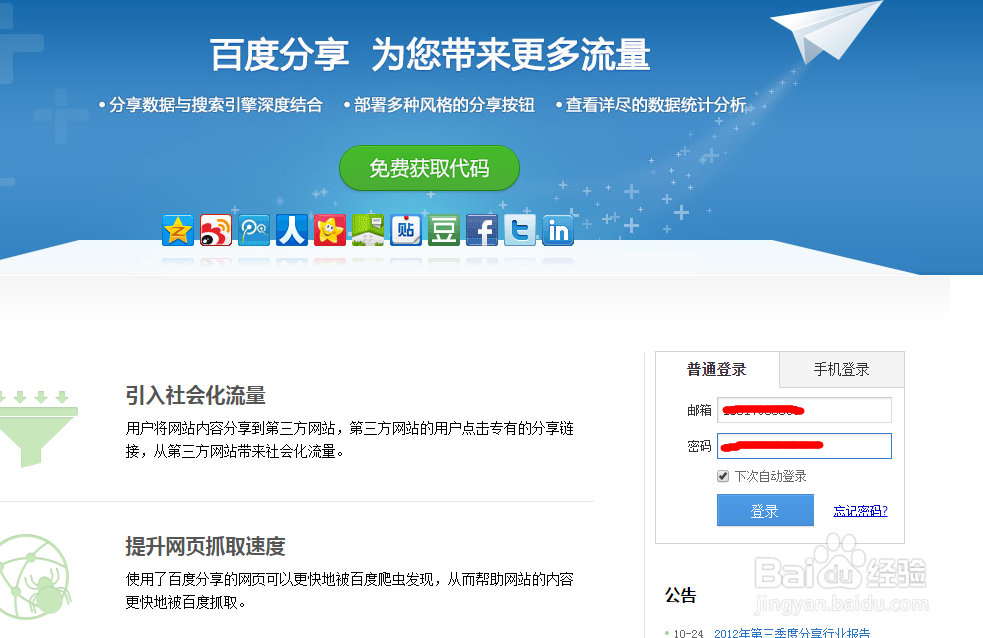Click the 部署多种风格的分享按钮 bullet text
This screenshot has height=638, width=983.
(x=444, y=105)
